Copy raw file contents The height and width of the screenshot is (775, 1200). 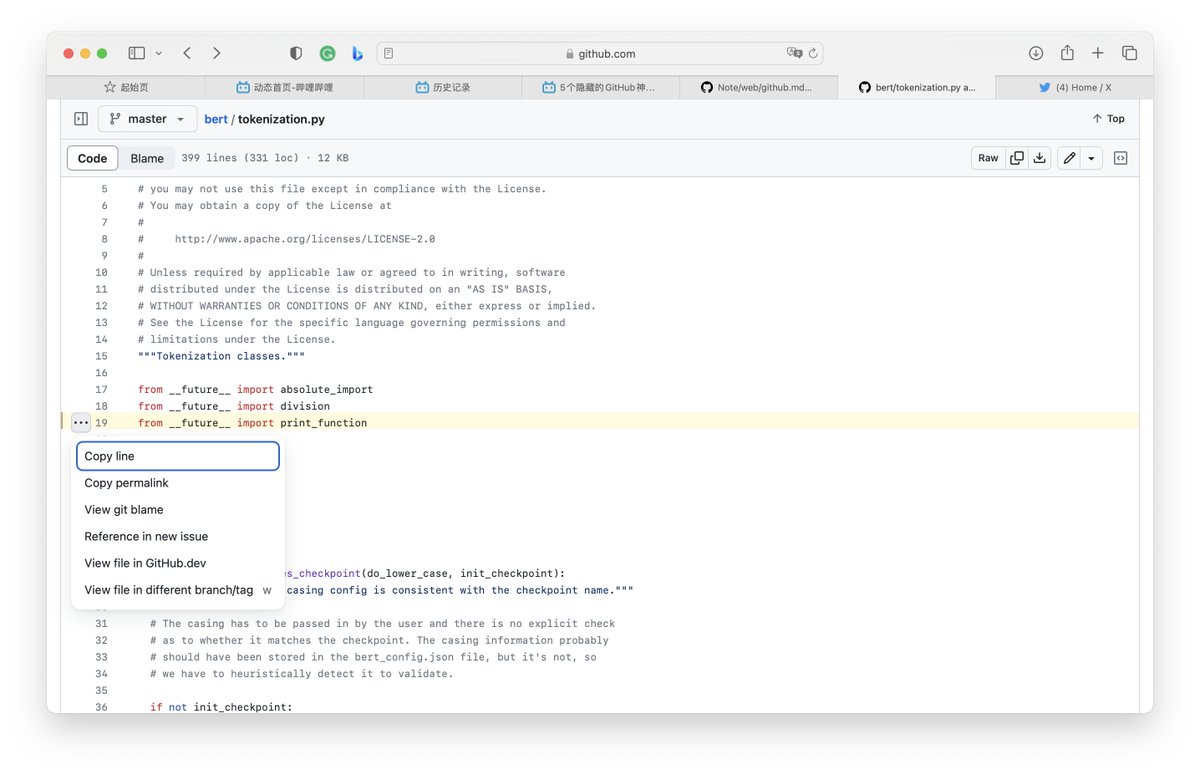tap(1016, 158)
